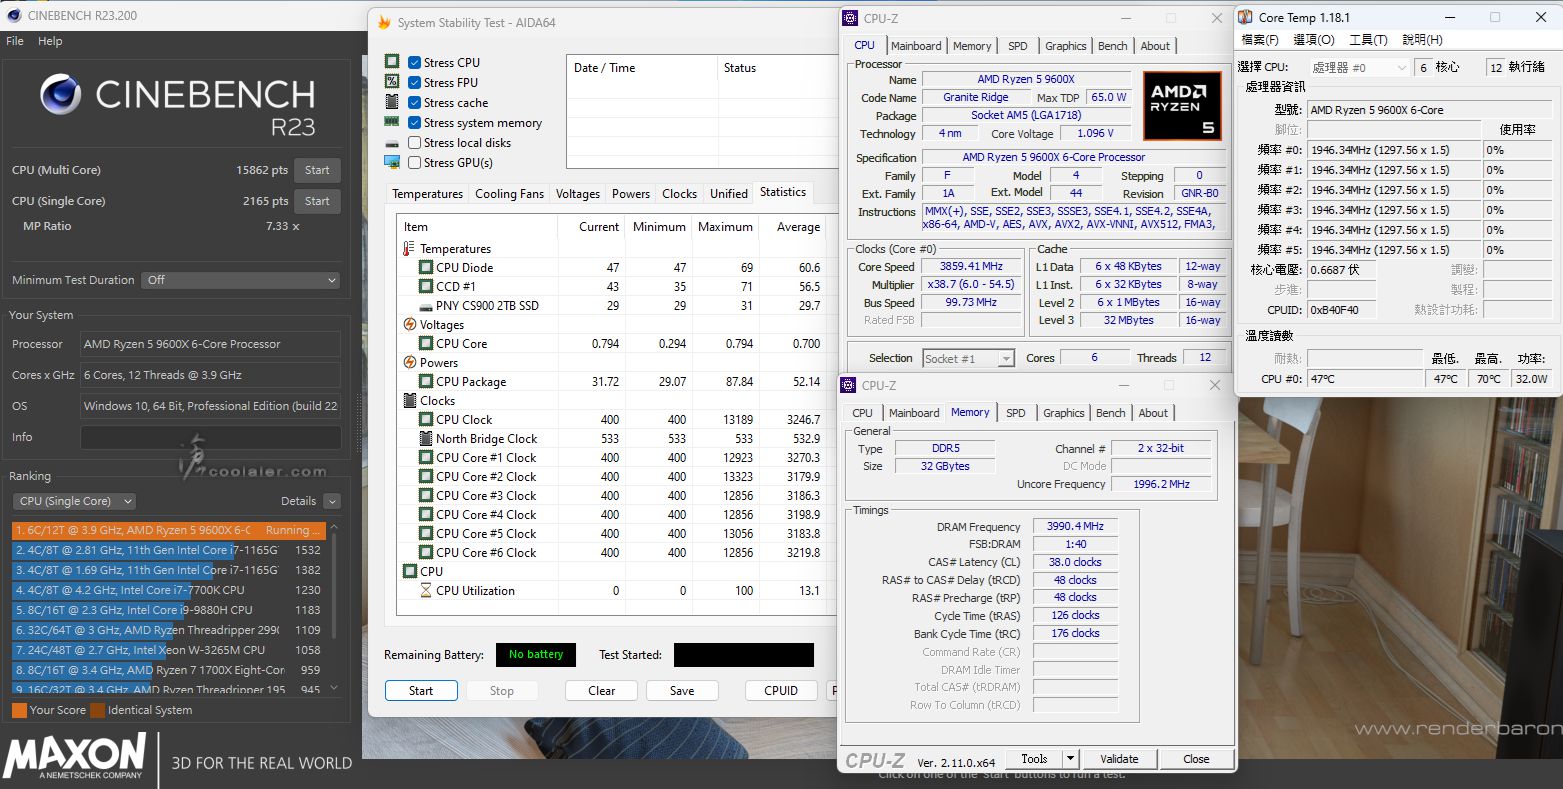1563x789 pixels.
Task: Click the Stress CPU chip icon
Action: [x=392, y=62]
